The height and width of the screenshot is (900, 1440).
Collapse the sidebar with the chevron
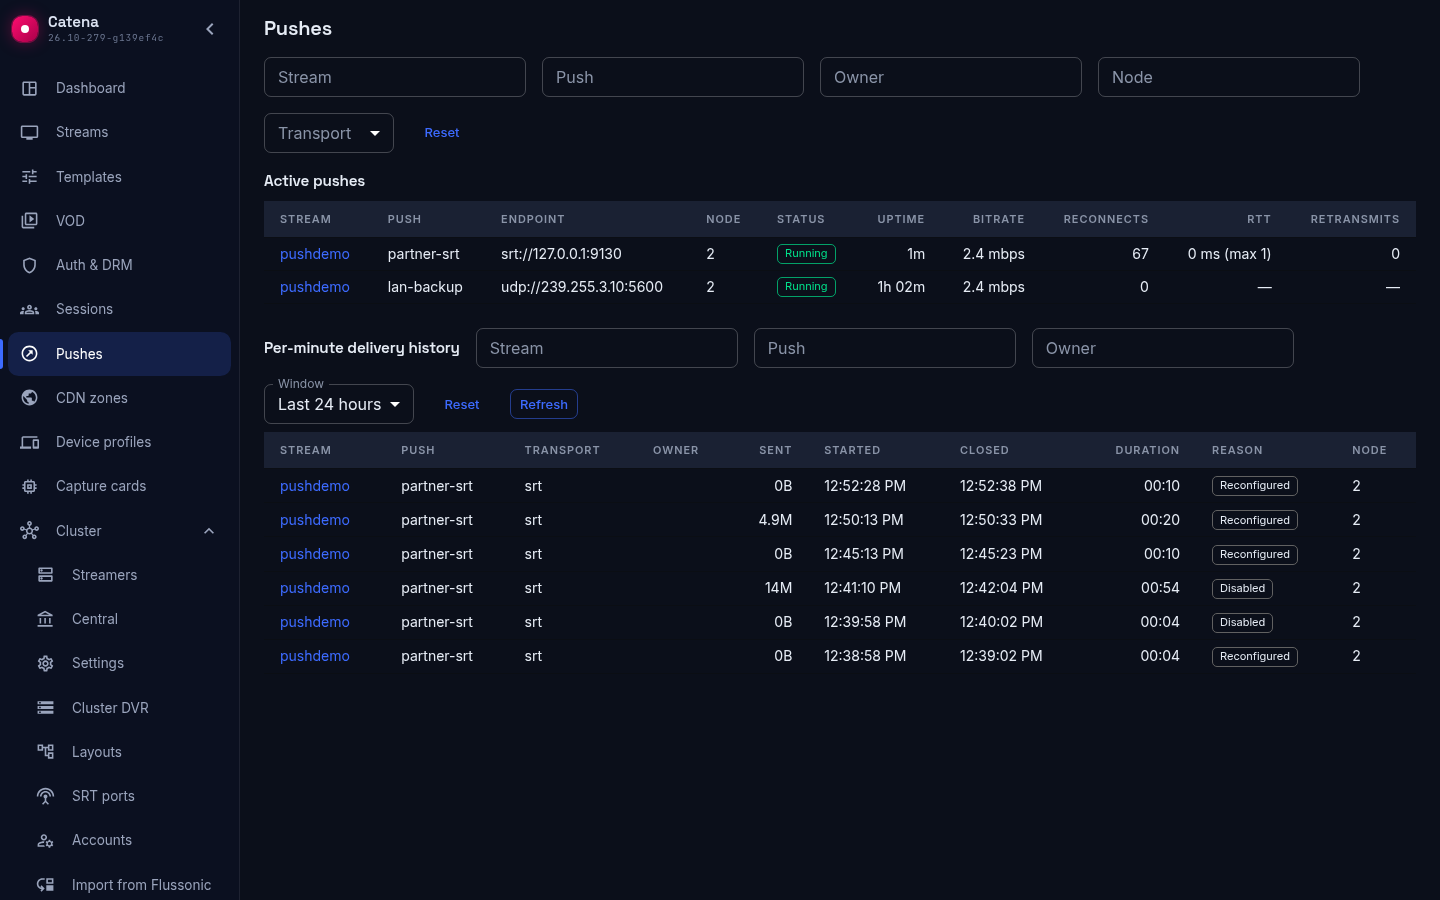tap(210, 29)
